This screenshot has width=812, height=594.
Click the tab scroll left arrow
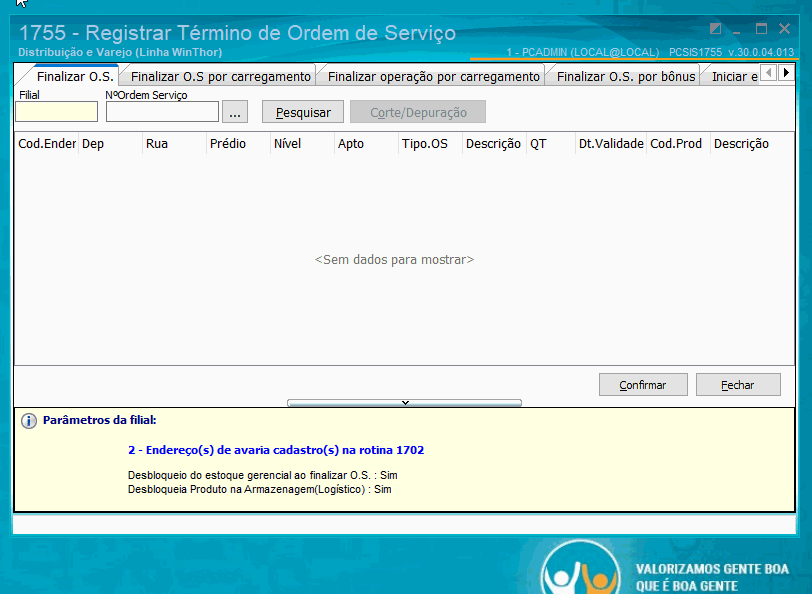769,73
